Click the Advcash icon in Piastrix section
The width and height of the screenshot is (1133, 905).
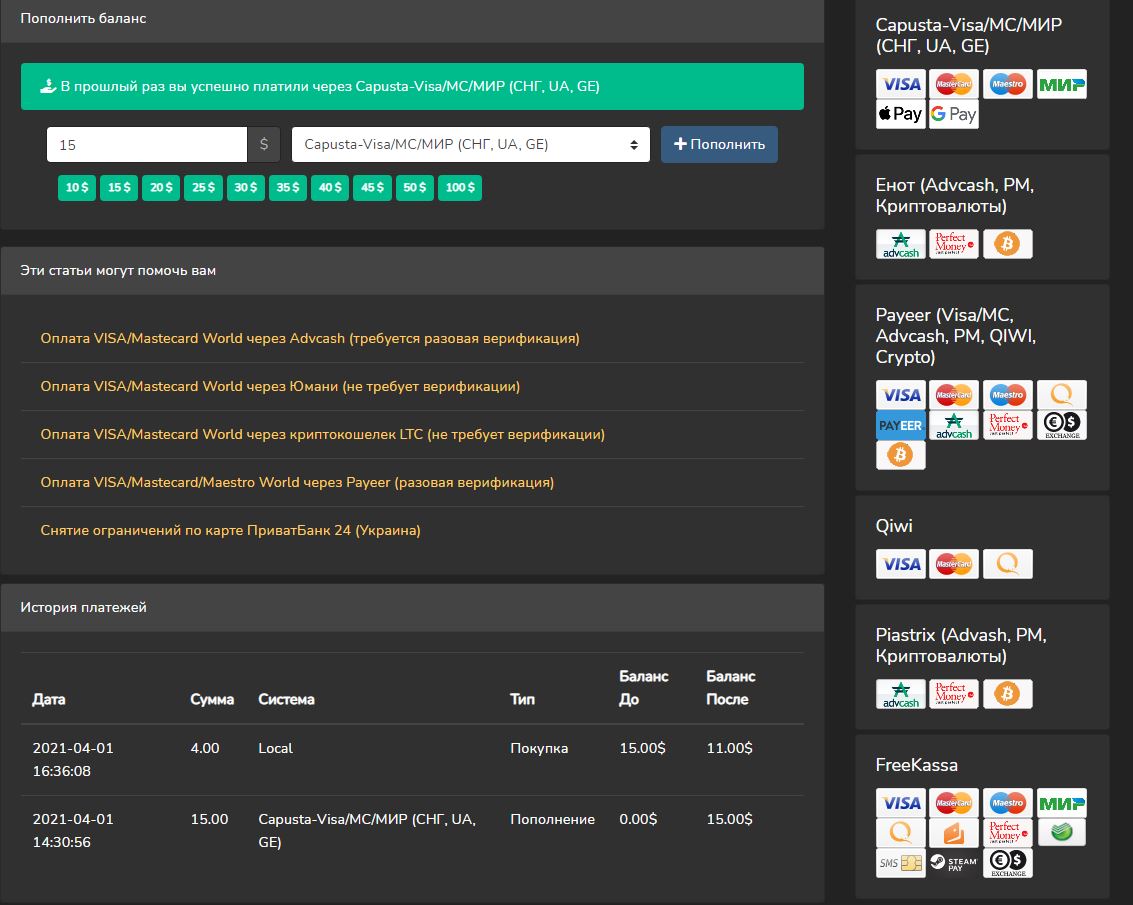[x=900, y=694]
